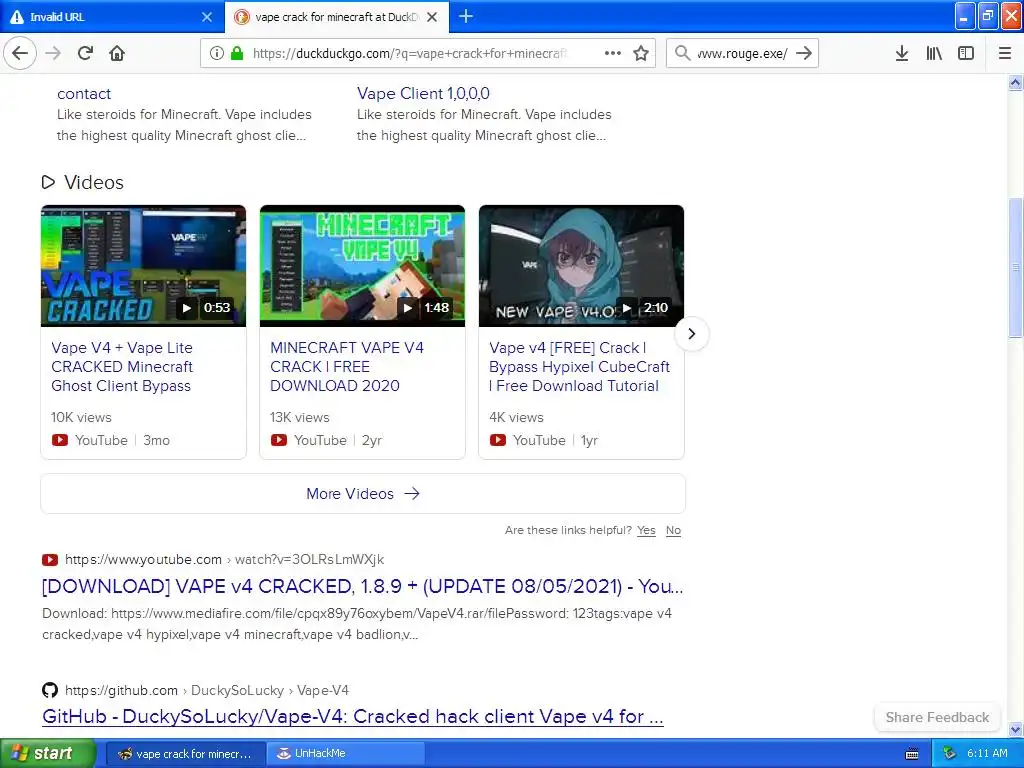Screen dimensions: 1024x768
Task: Click the 10K views text
Action: tap(81, 417)
